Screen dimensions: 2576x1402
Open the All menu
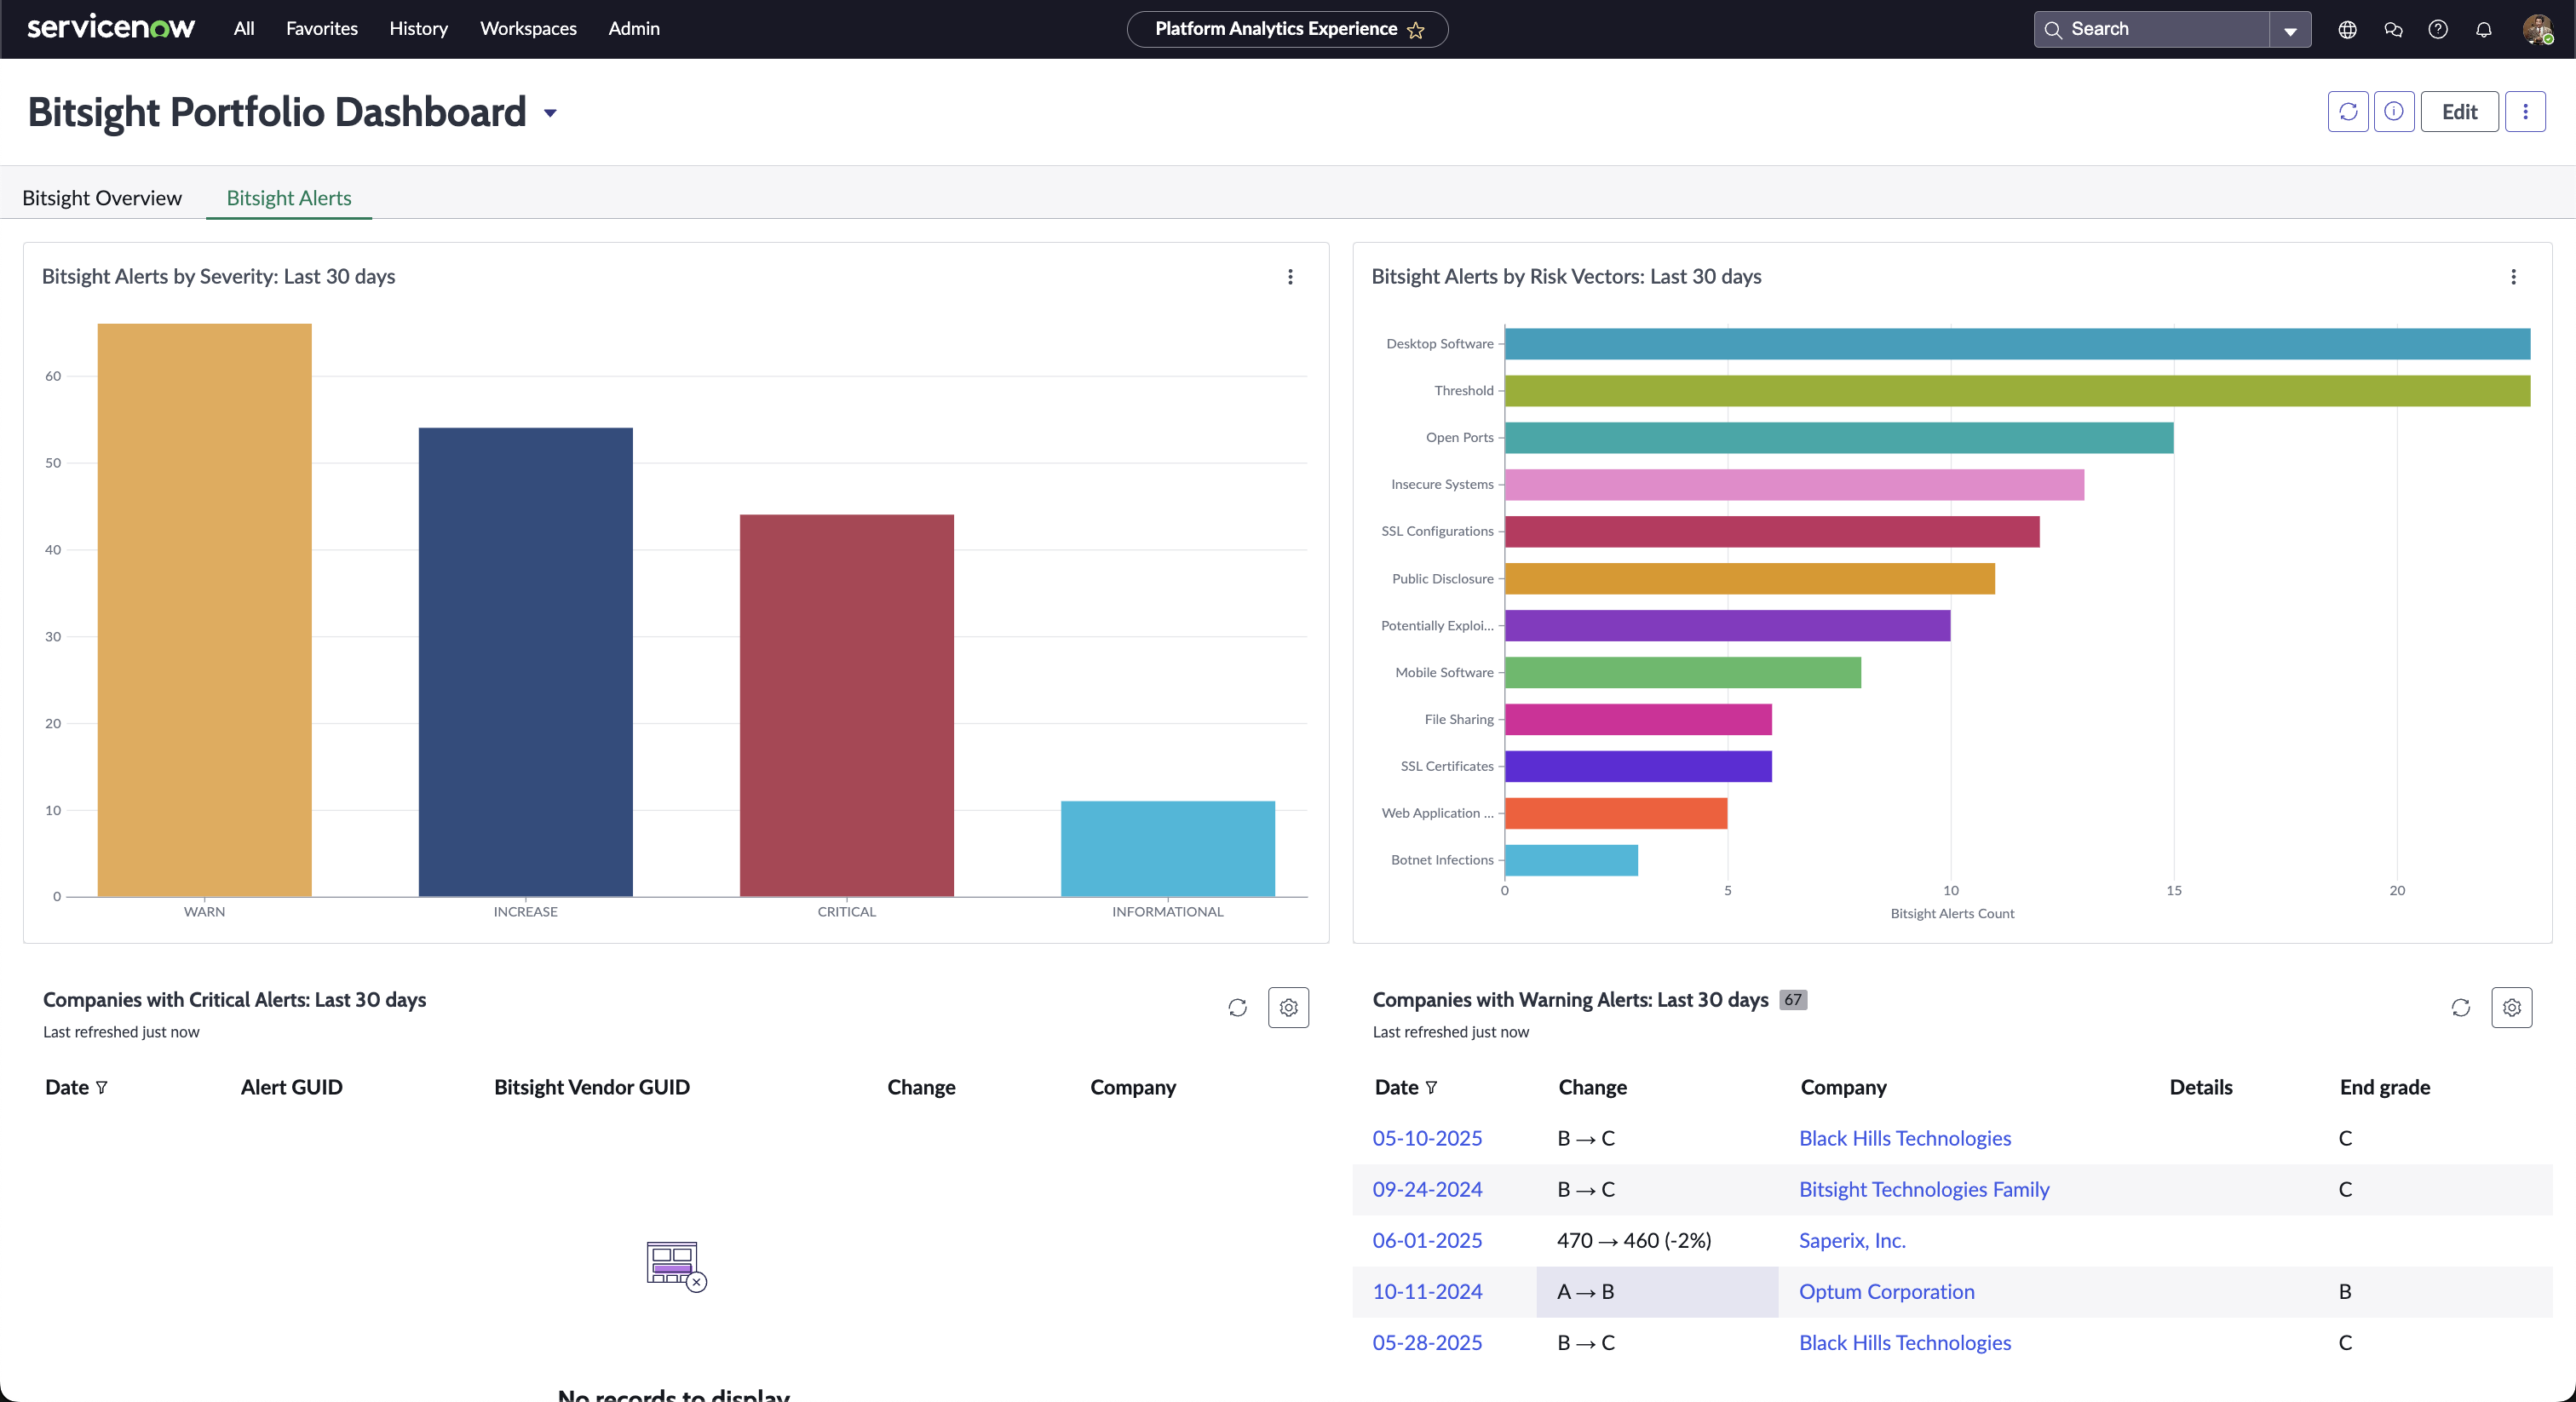(244, 28)
